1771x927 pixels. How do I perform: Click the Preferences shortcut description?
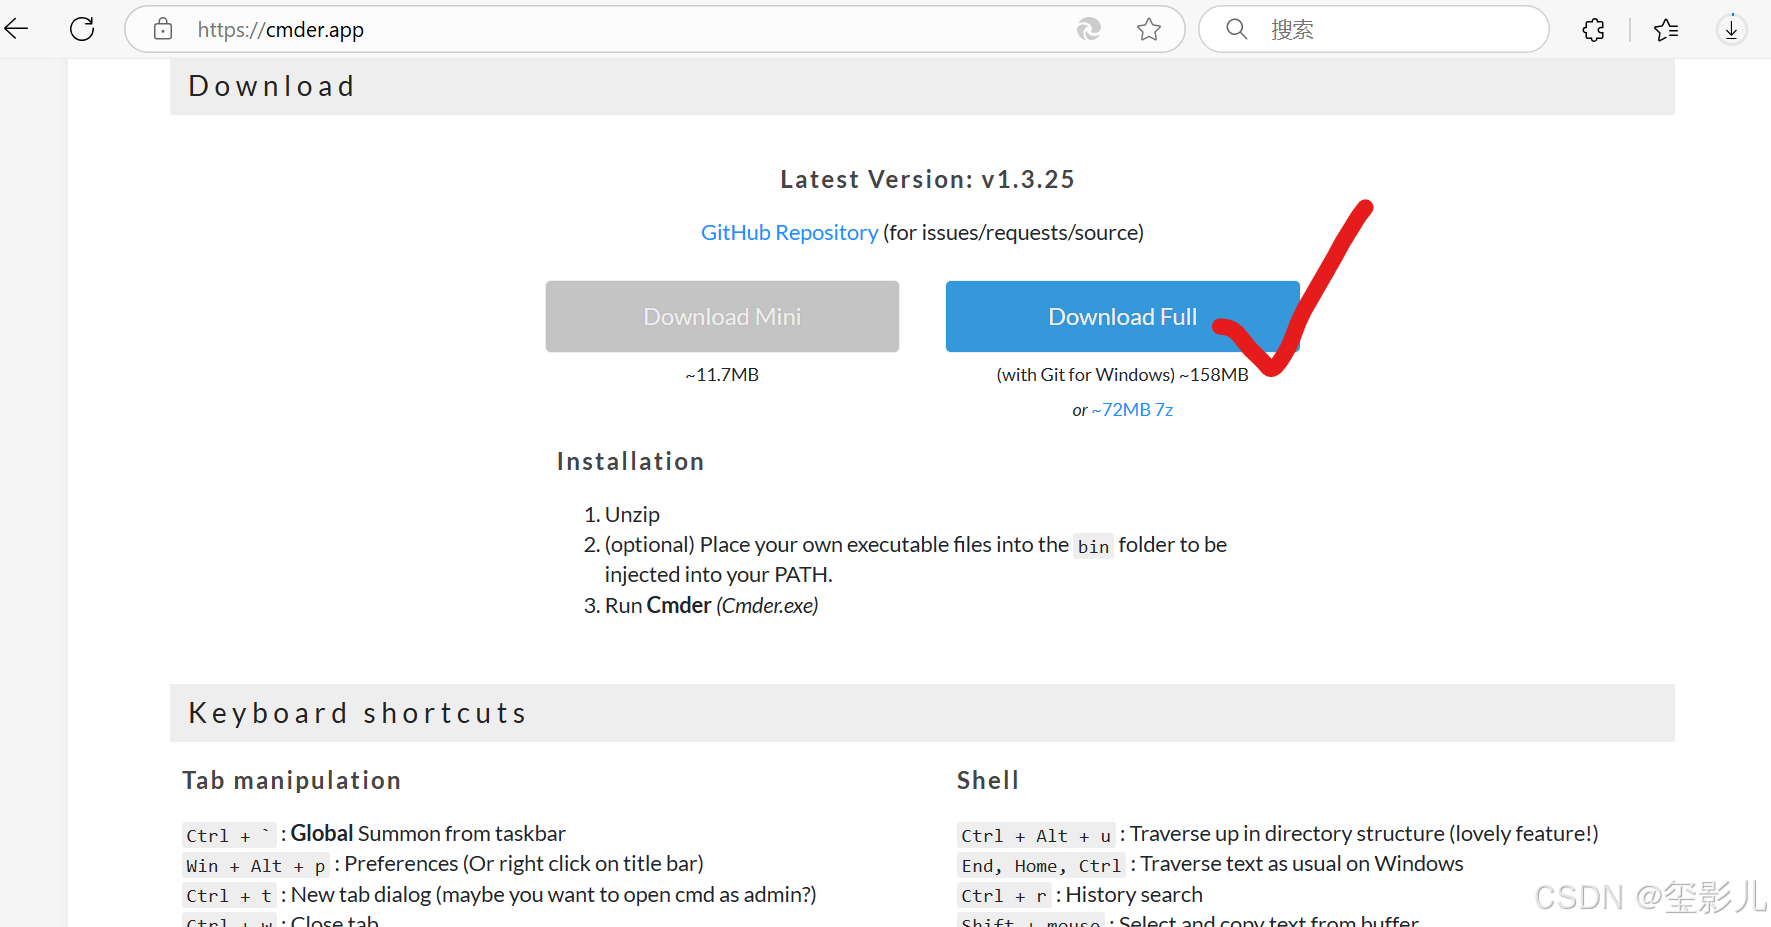(x=524, y=864)
